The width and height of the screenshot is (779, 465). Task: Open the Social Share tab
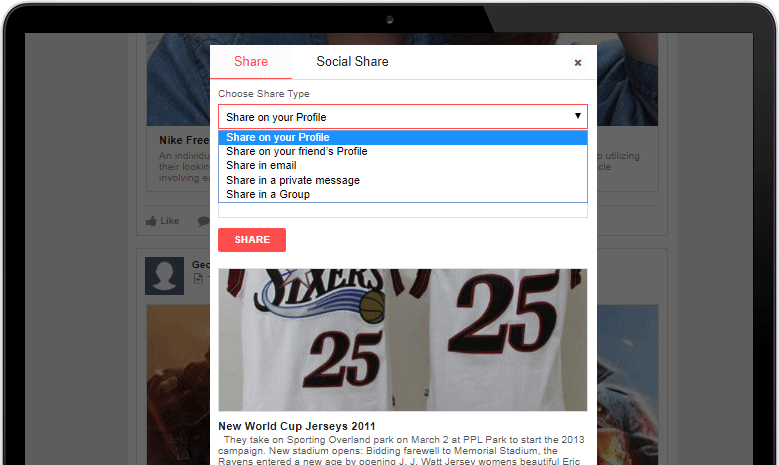pyautogui.click(x=352, y=62)
